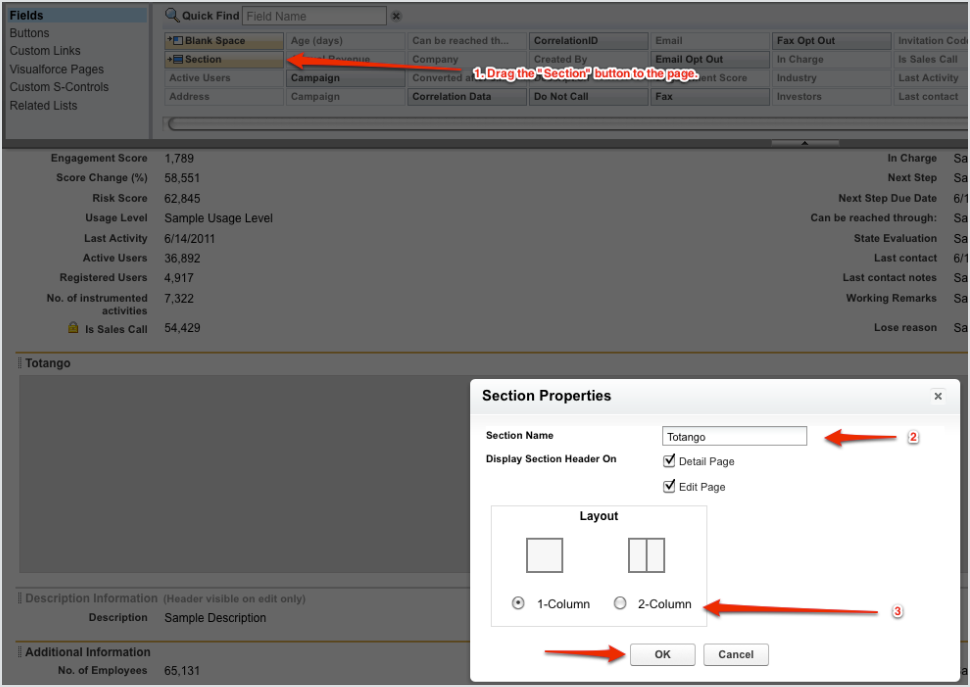This screenshot has width=970, height=687.
Task: Click the Last contact notes label
Action: 890,278
